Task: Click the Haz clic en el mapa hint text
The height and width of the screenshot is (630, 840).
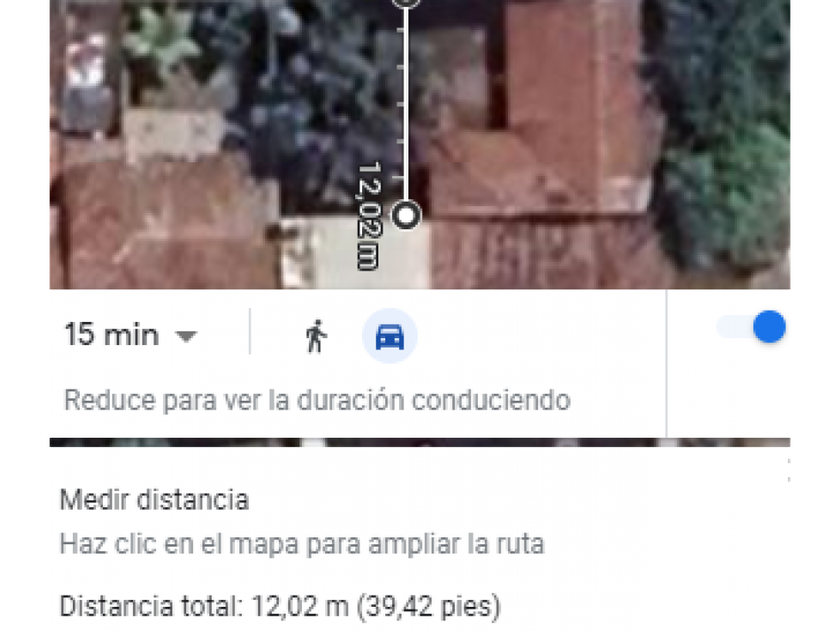Action: click(x=302, y=544)
